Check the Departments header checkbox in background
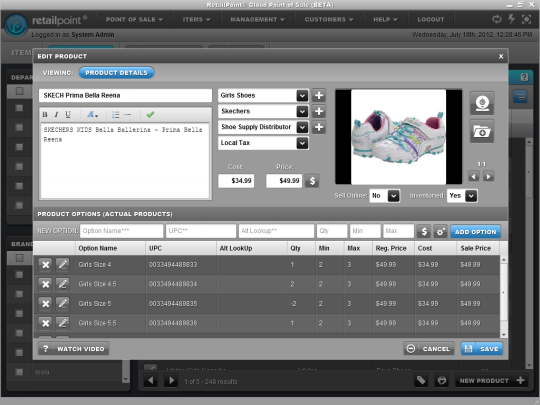Screen dimensions: 540x405 [x=20, y=91]
